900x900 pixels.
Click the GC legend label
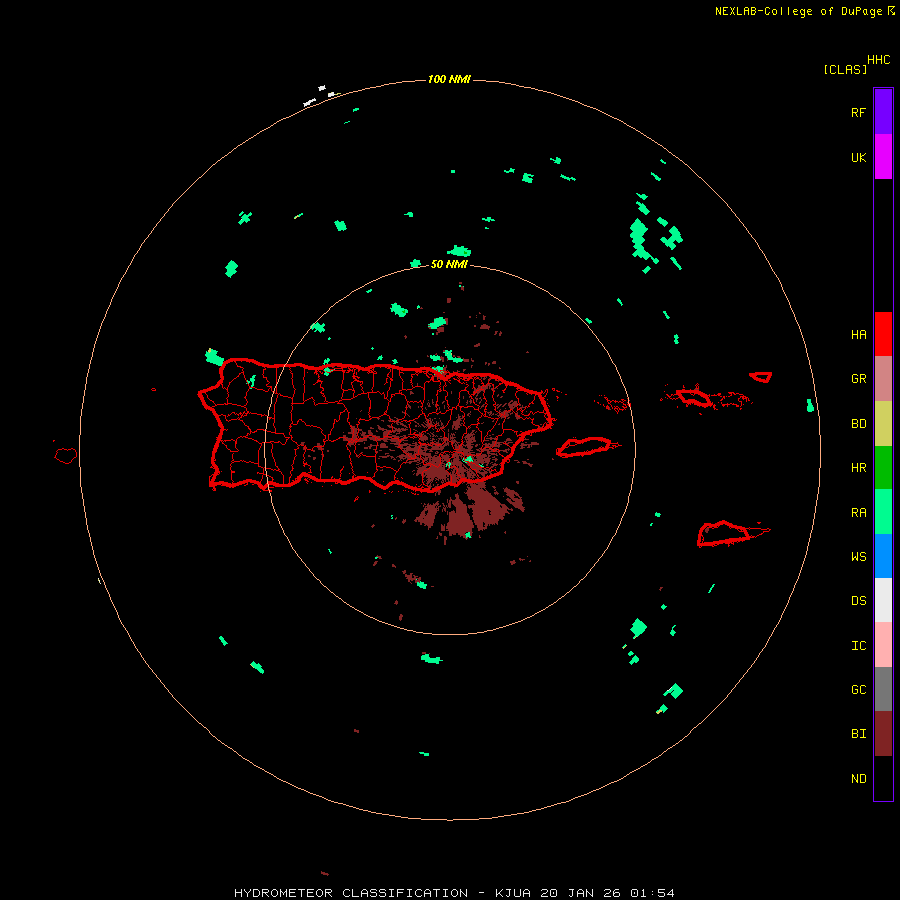[x=858, y=690]
